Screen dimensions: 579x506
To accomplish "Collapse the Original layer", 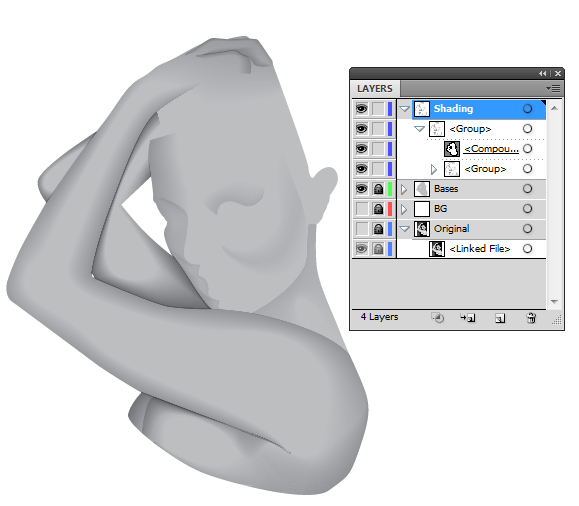I will pos(405,229).
